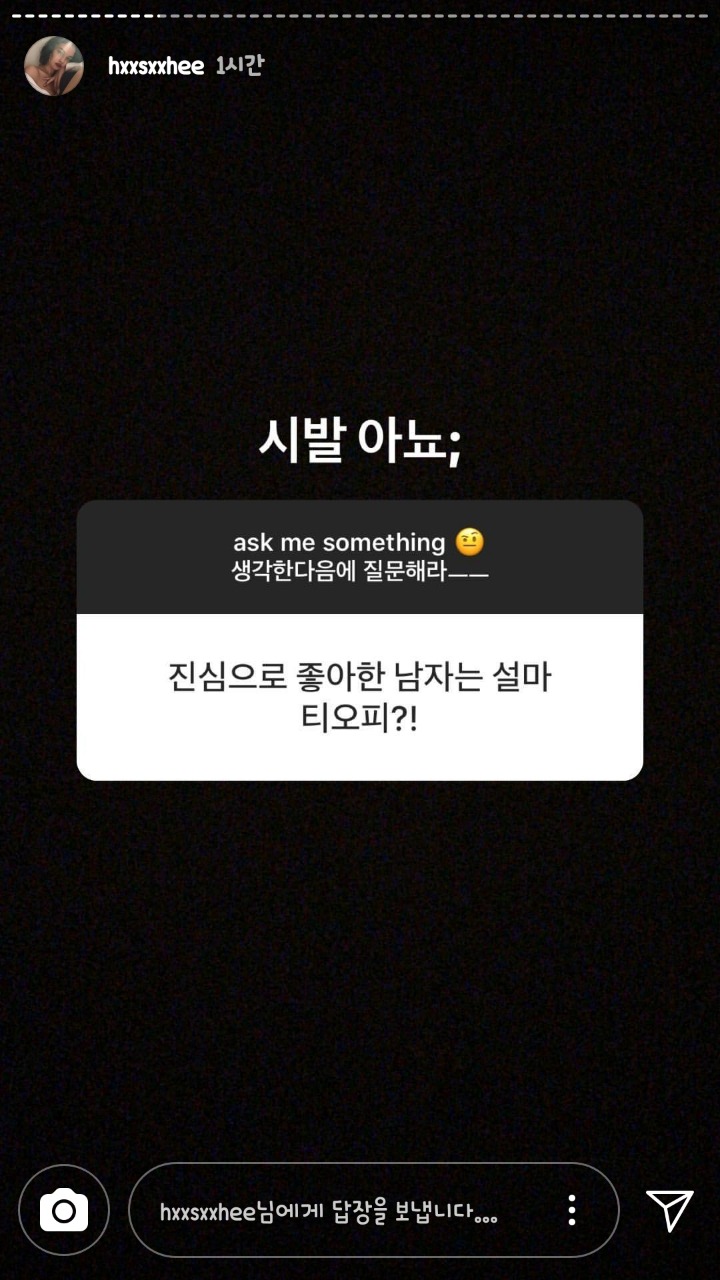This screenshot has height=1280, width=720.
Task: Focus the reply message input field
Action: tap(374, 1210)
